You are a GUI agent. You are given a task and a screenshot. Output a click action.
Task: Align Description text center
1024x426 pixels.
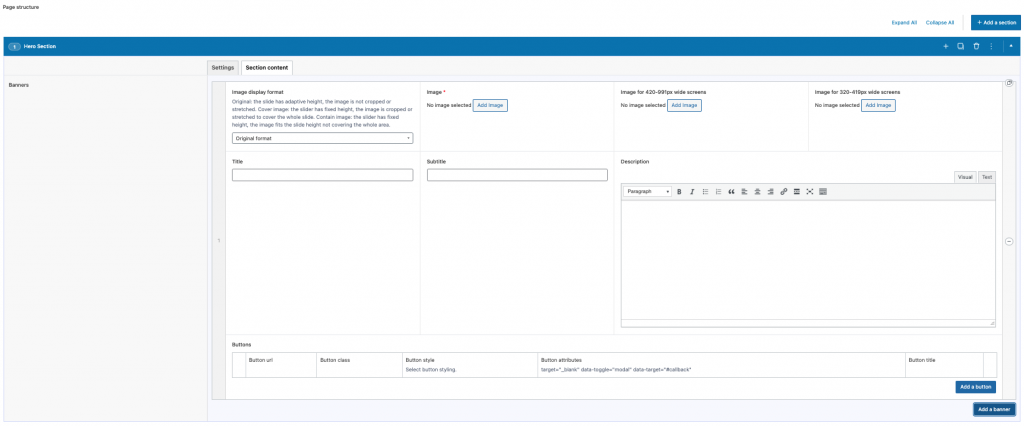pyautogui.click(x=758, y=191)
